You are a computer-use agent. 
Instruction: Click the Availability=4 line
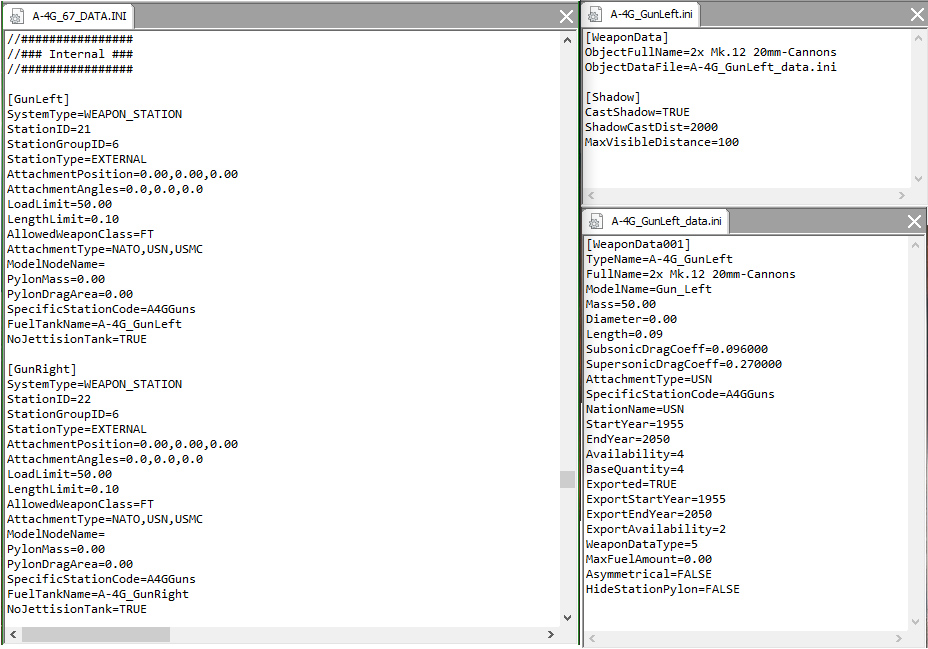click(x=635, y=454)
